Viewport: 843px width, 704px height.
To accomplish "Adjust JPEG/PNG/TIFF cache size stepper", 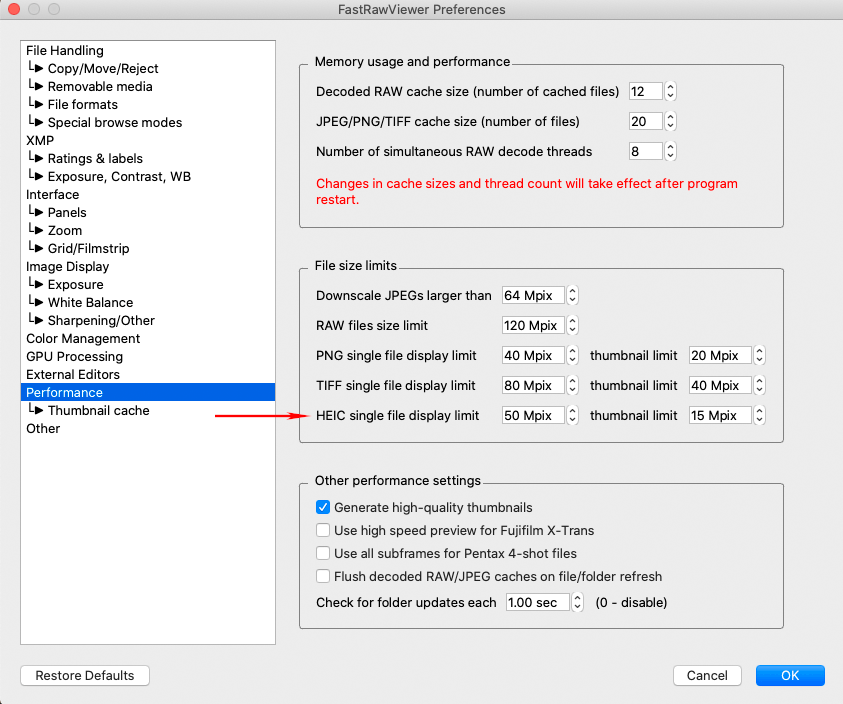I will [670, 122].
